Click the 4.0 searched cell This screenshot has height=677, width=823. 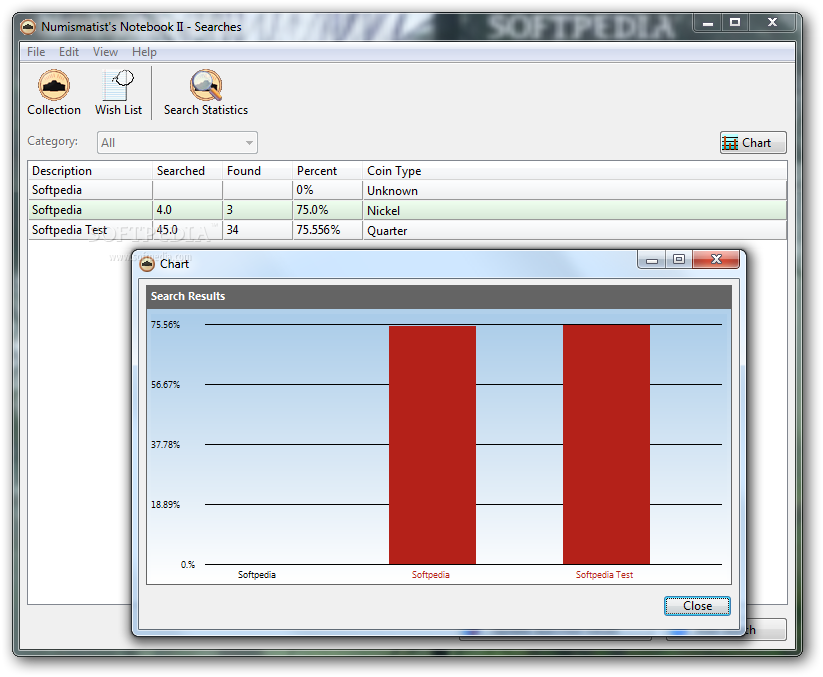[187, 210]
